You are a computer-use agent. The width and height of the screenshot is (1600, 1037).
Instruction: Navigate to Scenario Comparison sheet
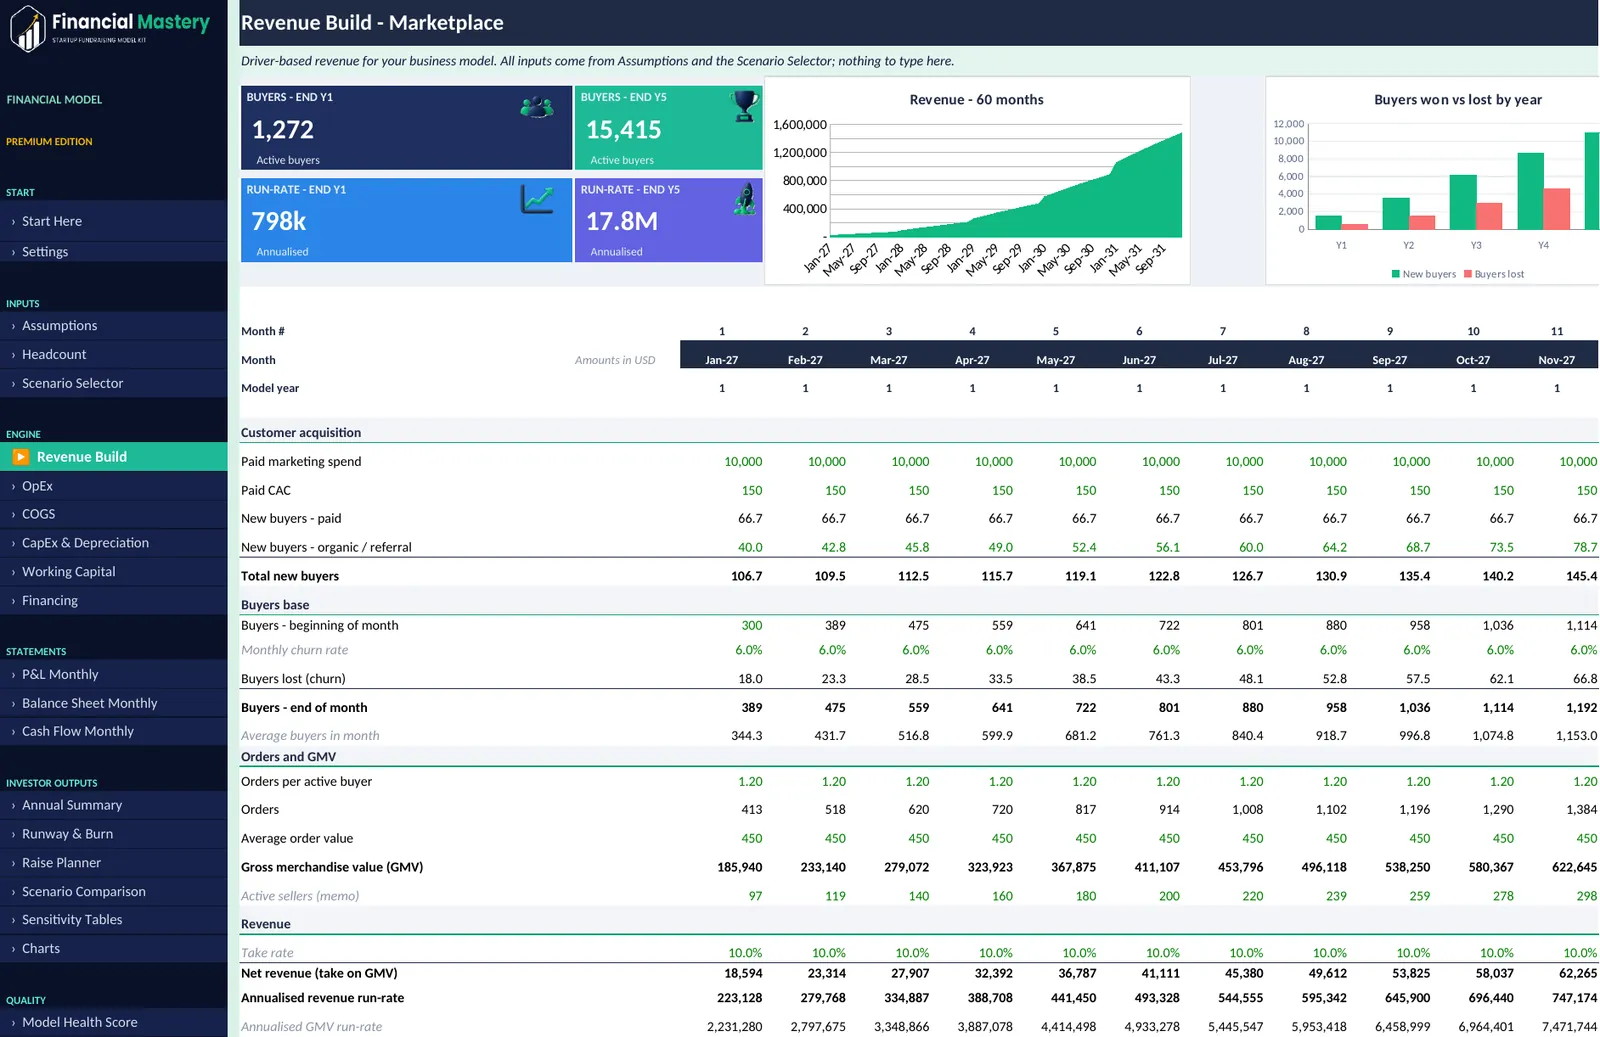(x=114, y=892)
